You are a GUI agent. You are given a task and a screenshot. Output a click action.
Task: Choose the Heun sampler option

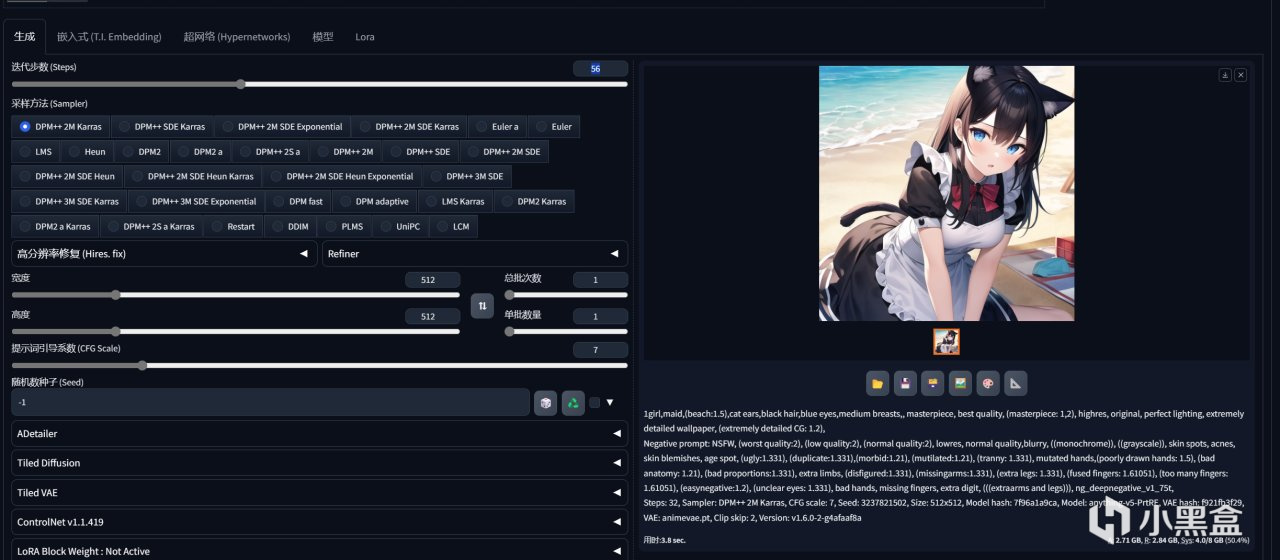[86, 152]
